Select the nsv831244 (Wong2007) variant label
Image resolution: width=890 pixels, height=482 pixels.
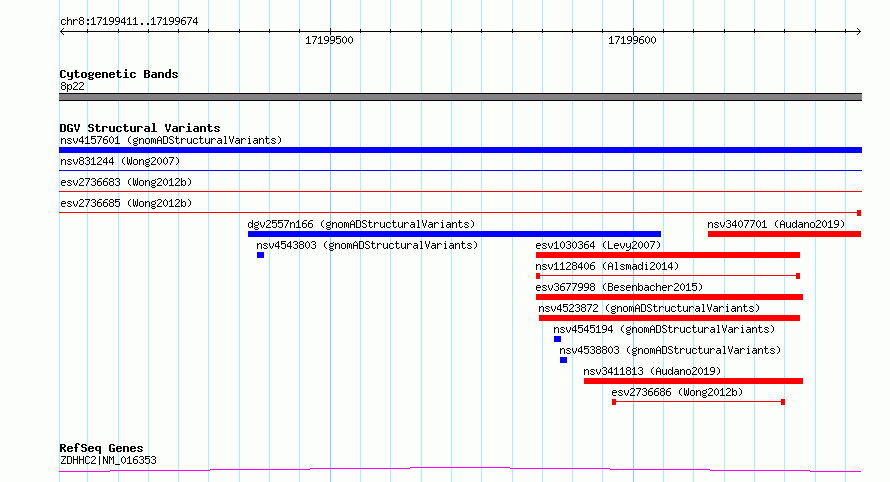120,161
